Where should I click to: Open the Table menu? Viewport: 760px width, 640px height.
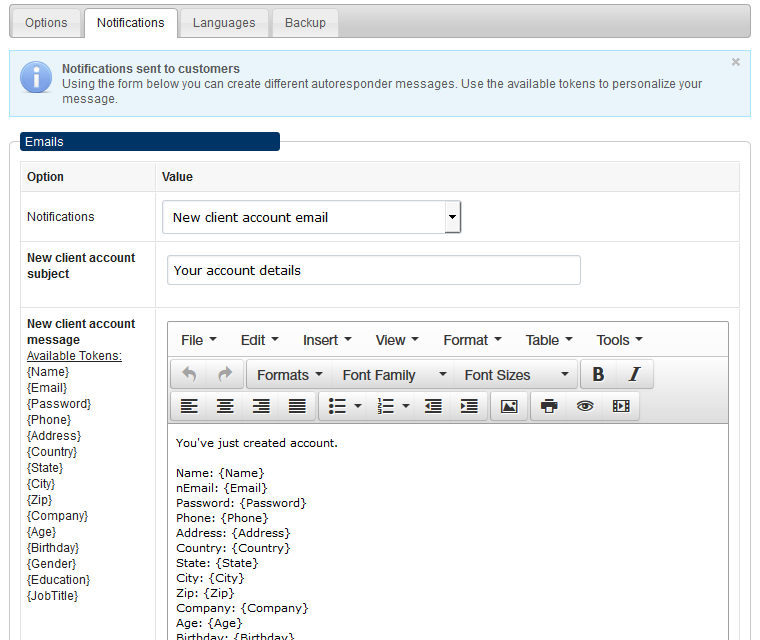(549, 340)
